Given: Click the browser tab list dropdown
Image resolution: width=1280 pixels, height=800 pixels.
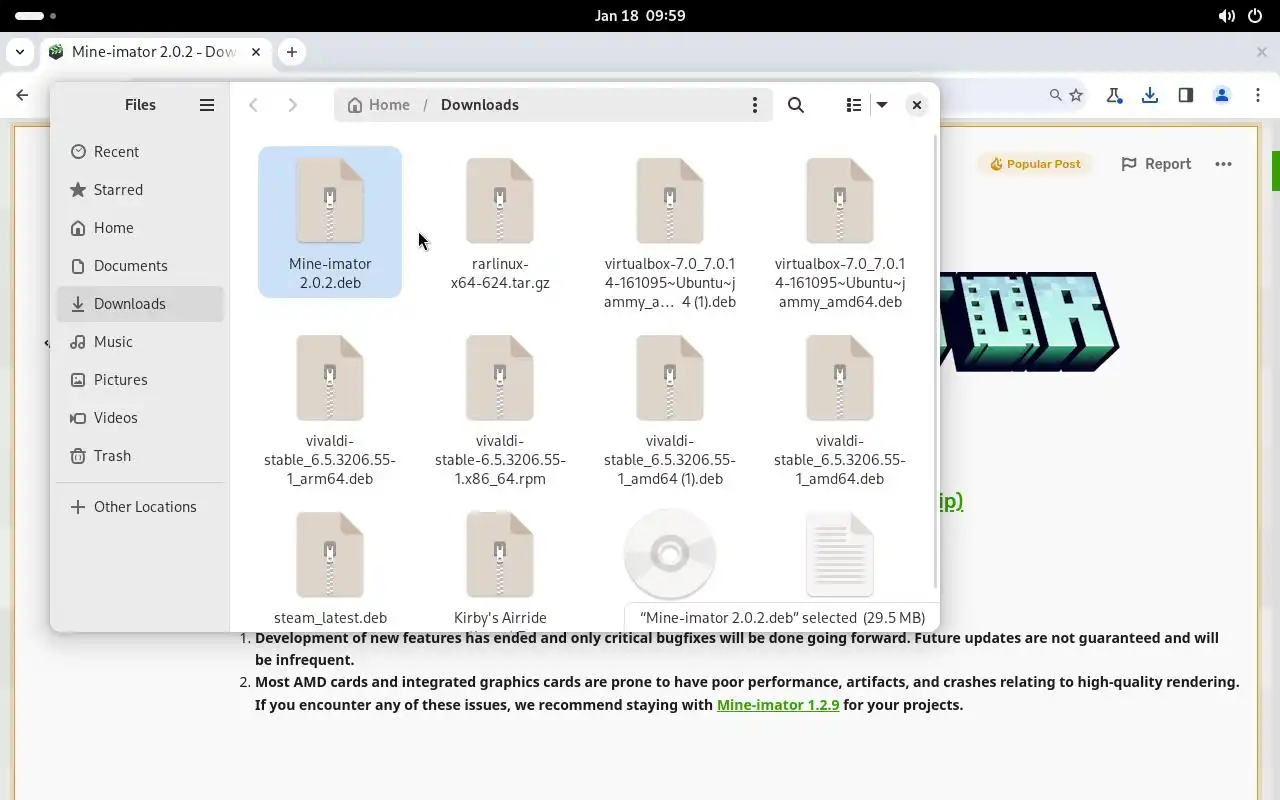Looking at the screenshot, I should click(20, 52).
